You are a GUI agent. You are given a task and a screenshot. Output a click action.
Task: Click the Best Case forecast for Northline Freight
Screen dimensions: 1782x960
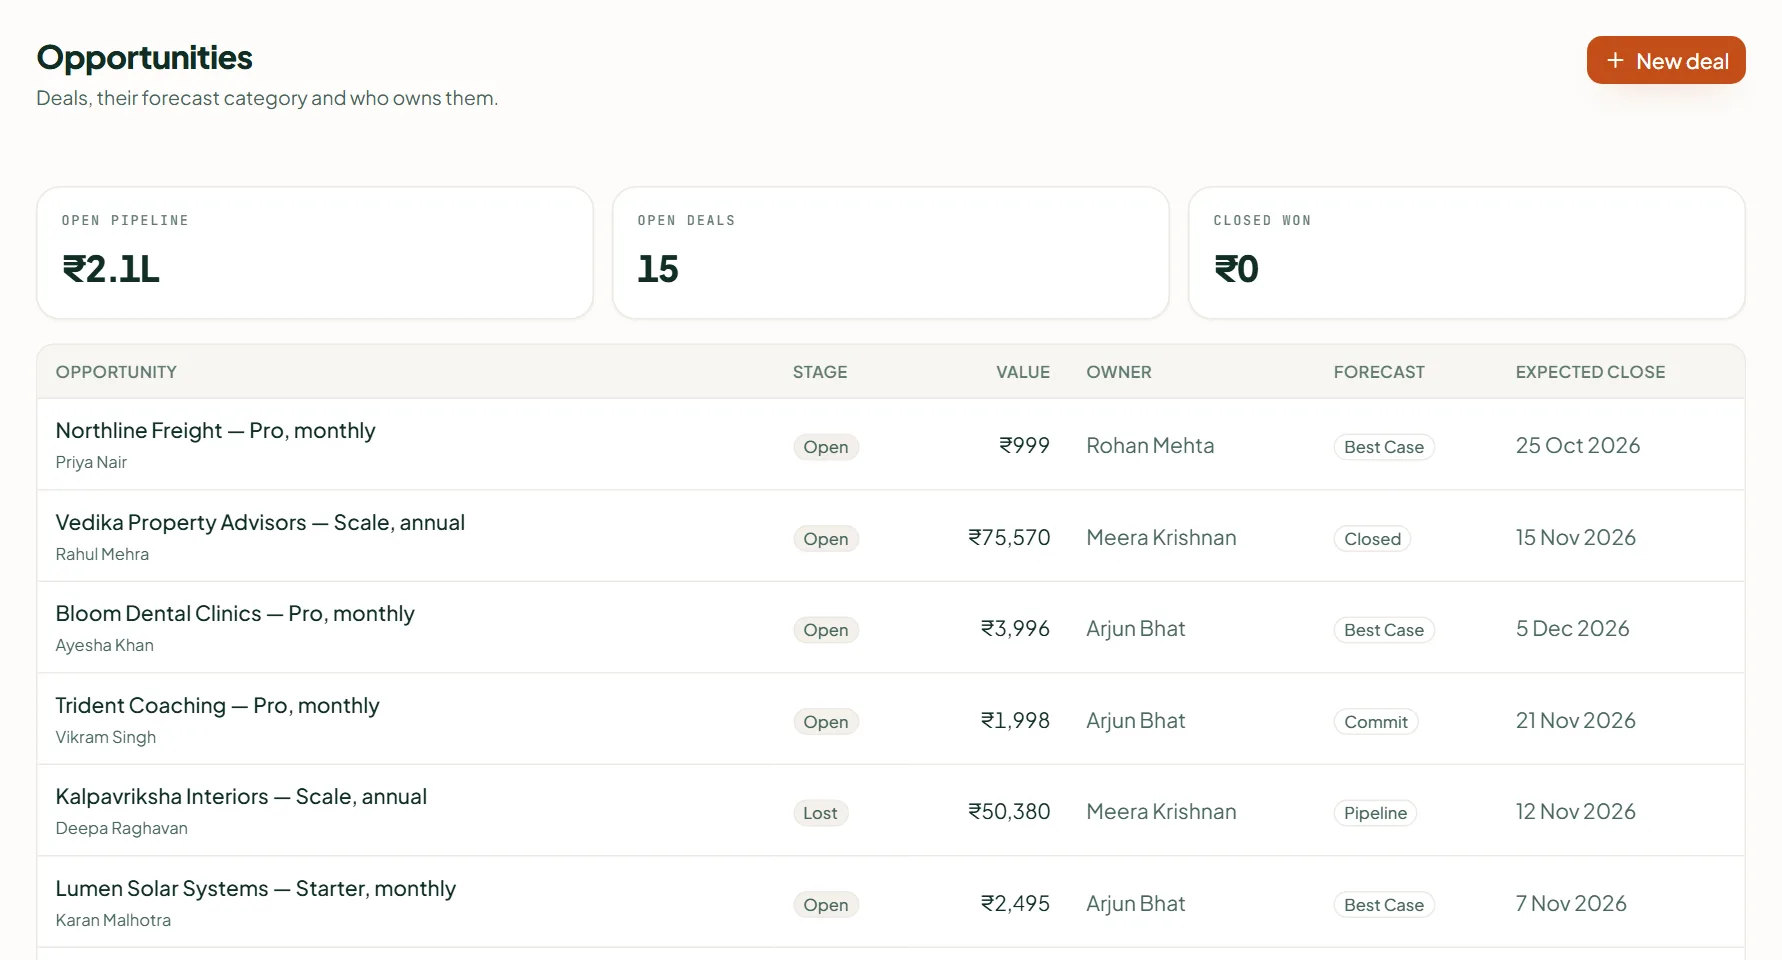pyautogui.click(x=1384, y=447)
